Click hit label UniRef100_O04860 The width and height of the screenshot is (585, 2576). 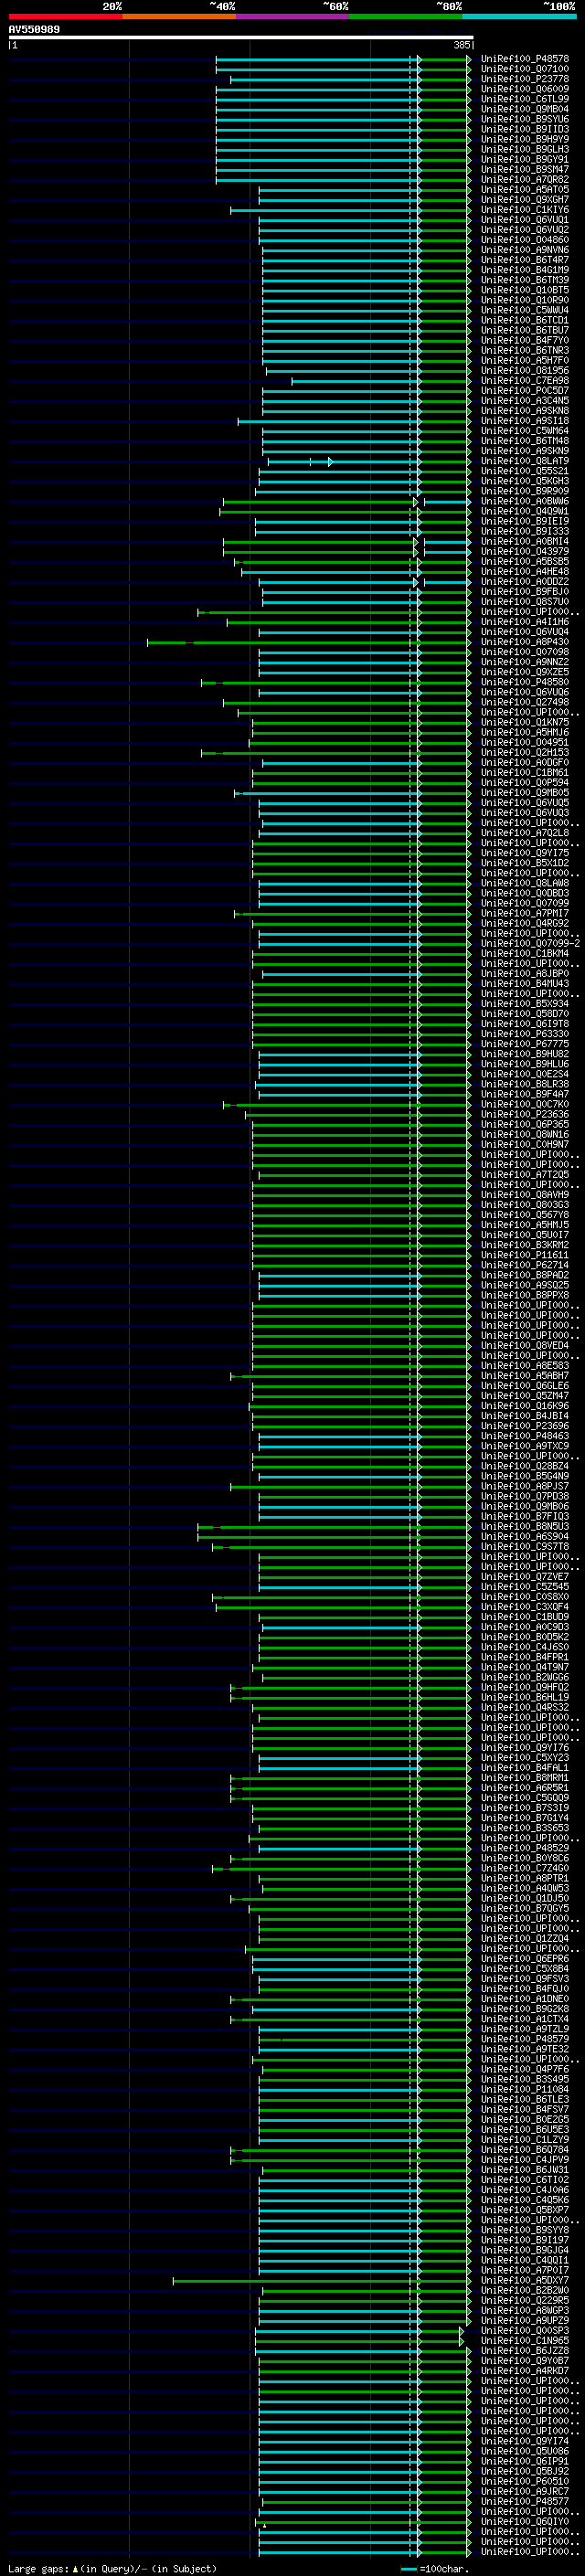[525, 240]
